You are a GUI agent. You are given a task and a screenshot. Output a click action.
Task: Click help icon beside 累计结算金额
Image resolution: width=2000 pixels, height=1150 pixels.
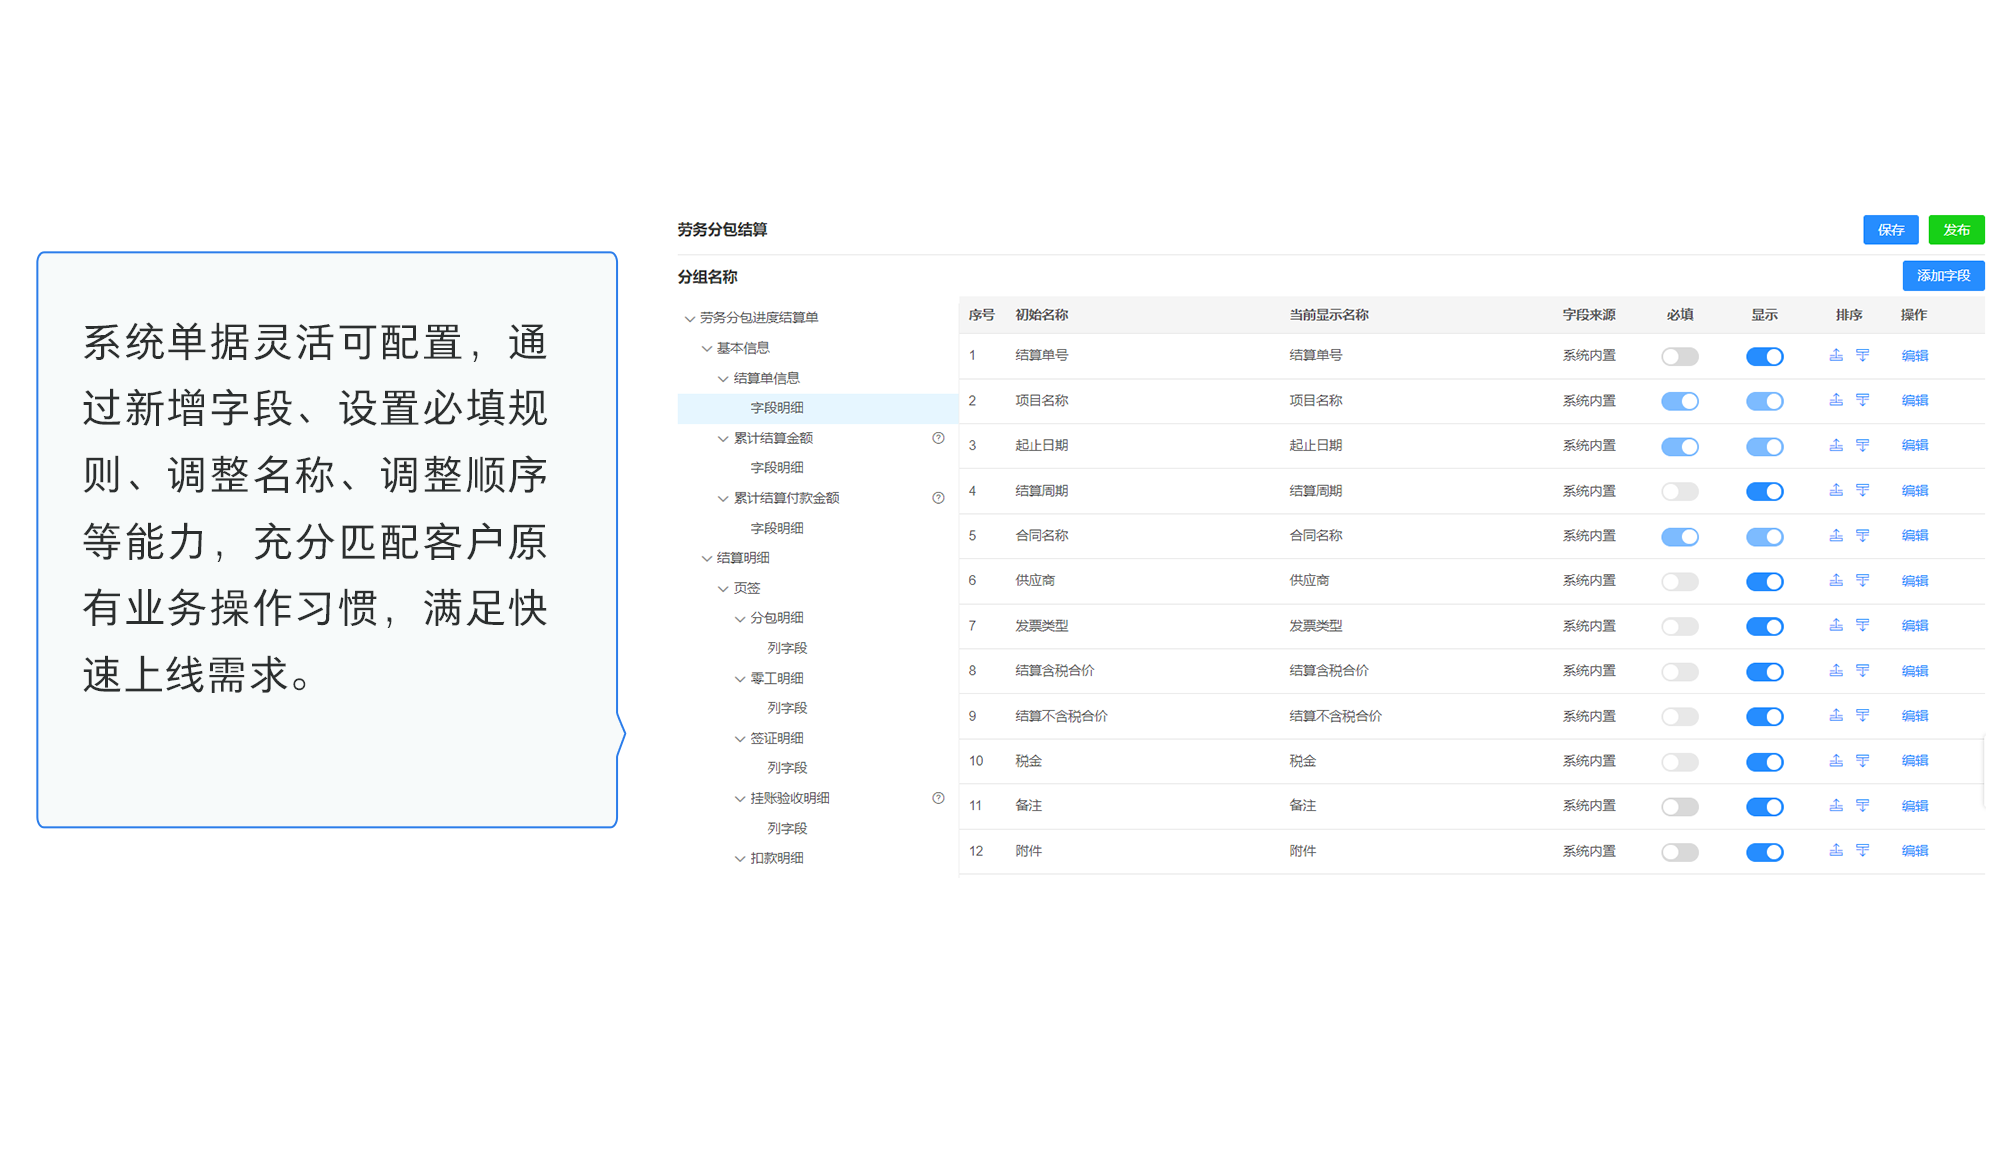click(938, 438)
